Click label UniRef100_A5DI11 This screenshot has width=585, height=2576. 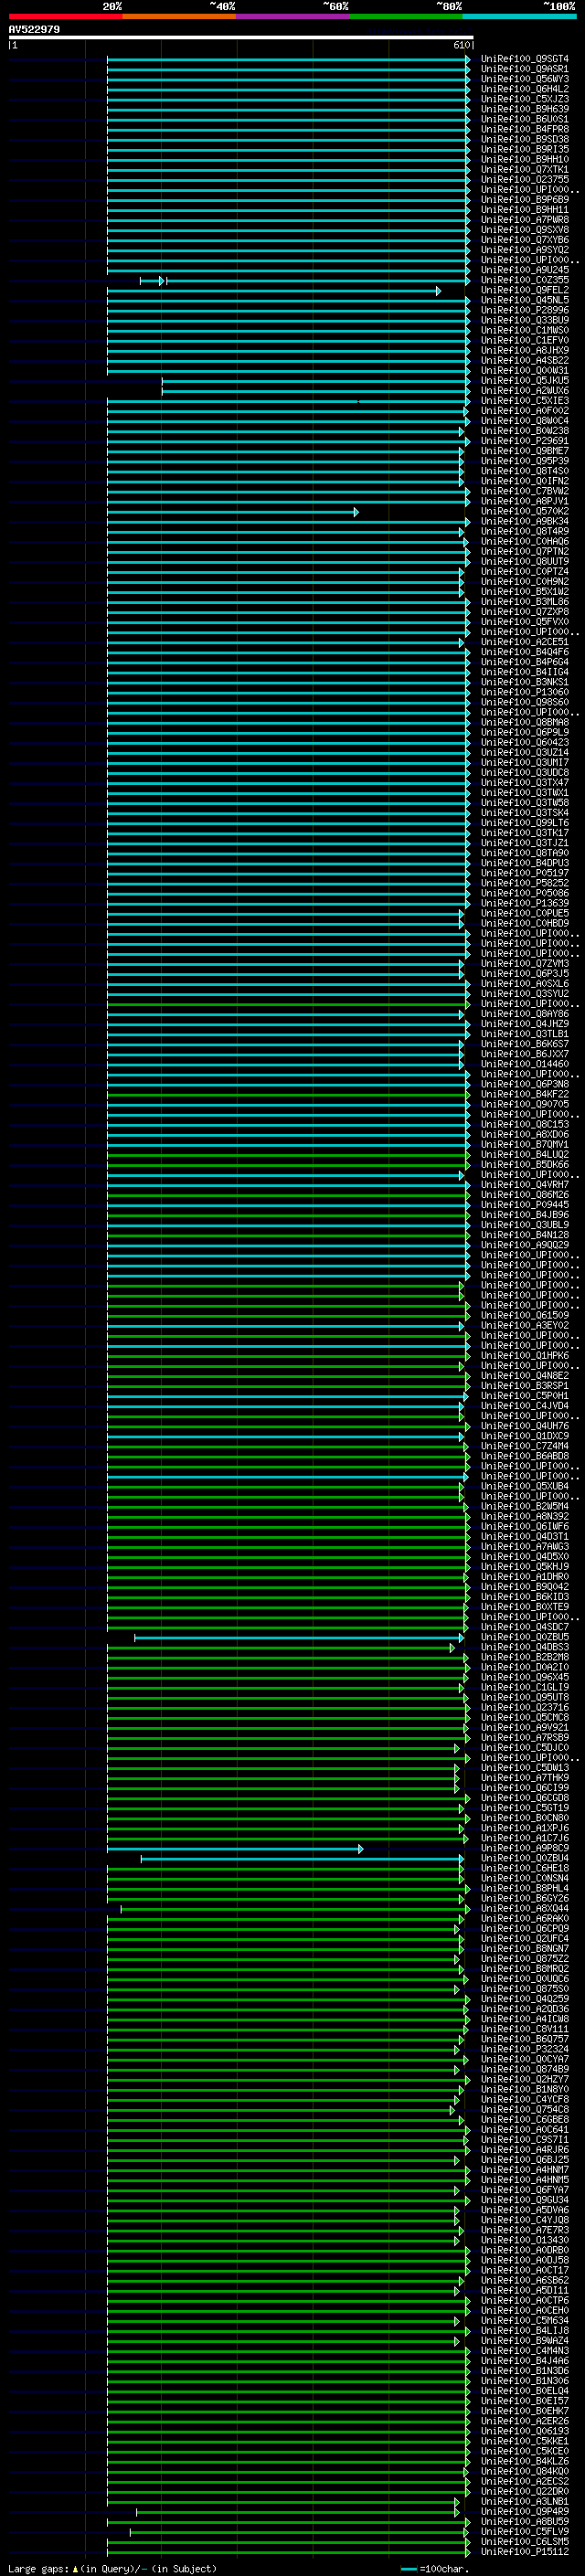tap(525, 2290)
